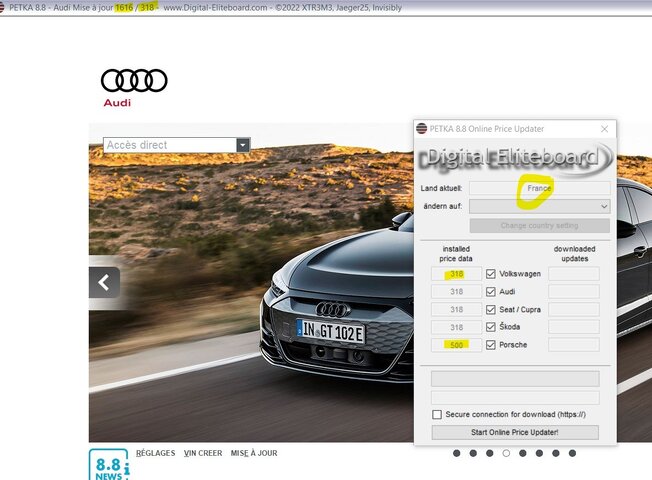Select the first carousel dot
652x480 pixels.
(x=457, y=453)
